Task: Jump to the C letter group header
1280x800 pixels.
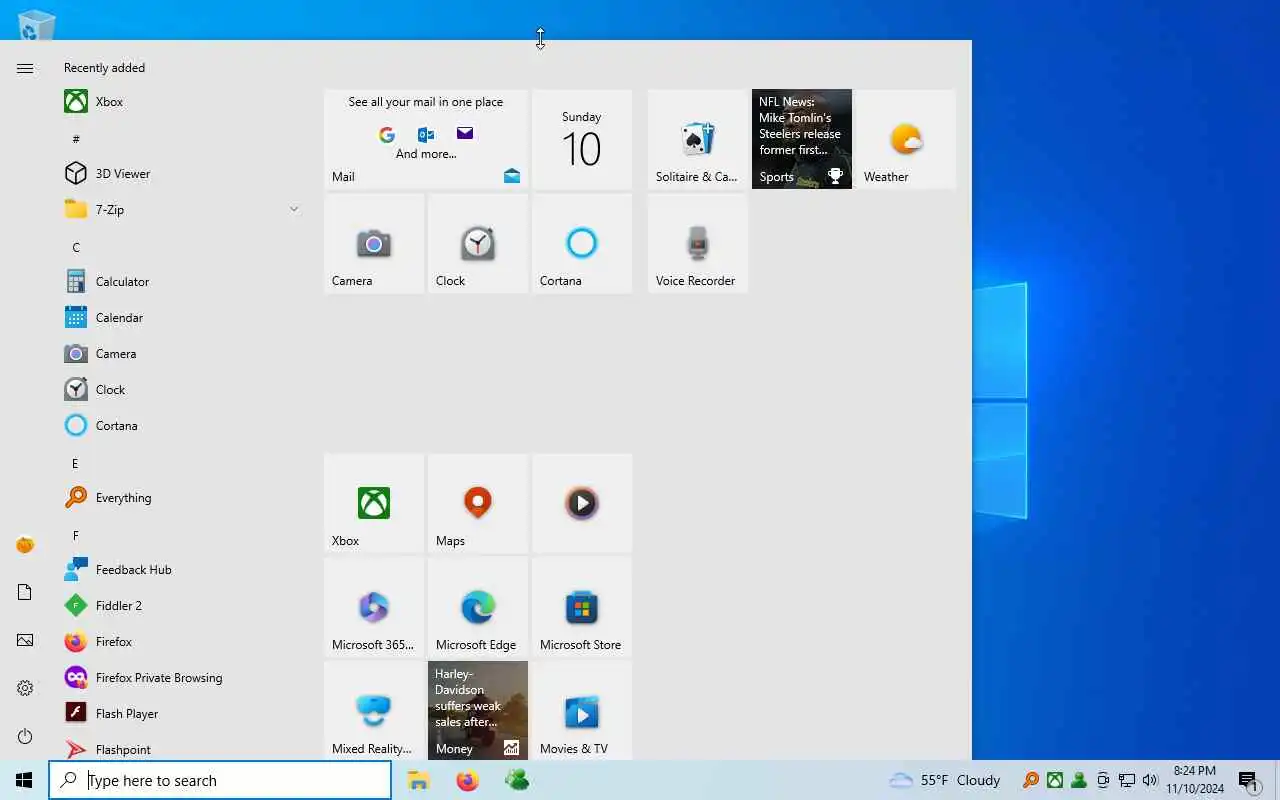Action: (76, 247)
